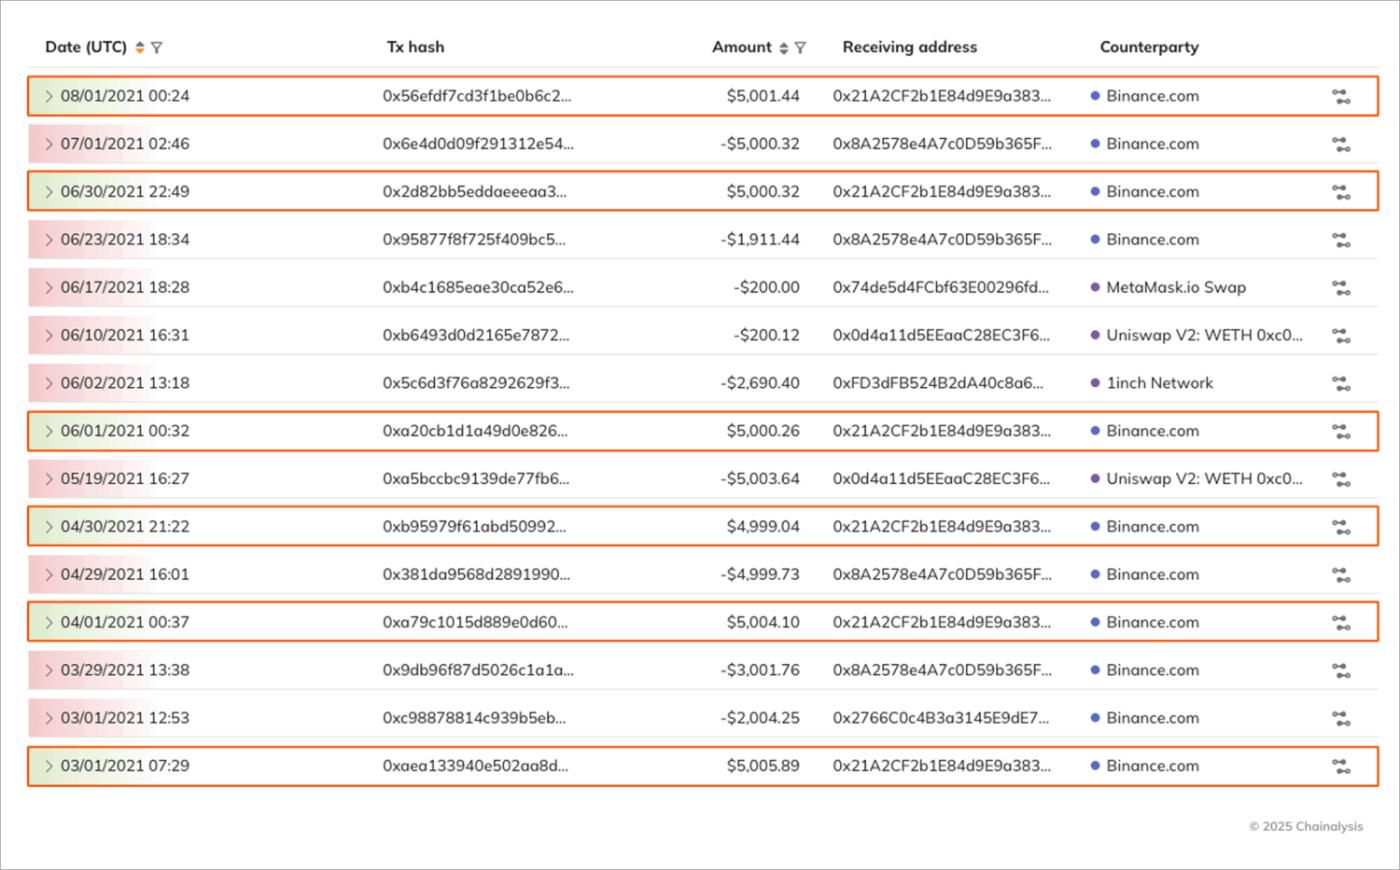Click receiving address 0x2766C0c4B3a3145E9dE7

(941, 718)
